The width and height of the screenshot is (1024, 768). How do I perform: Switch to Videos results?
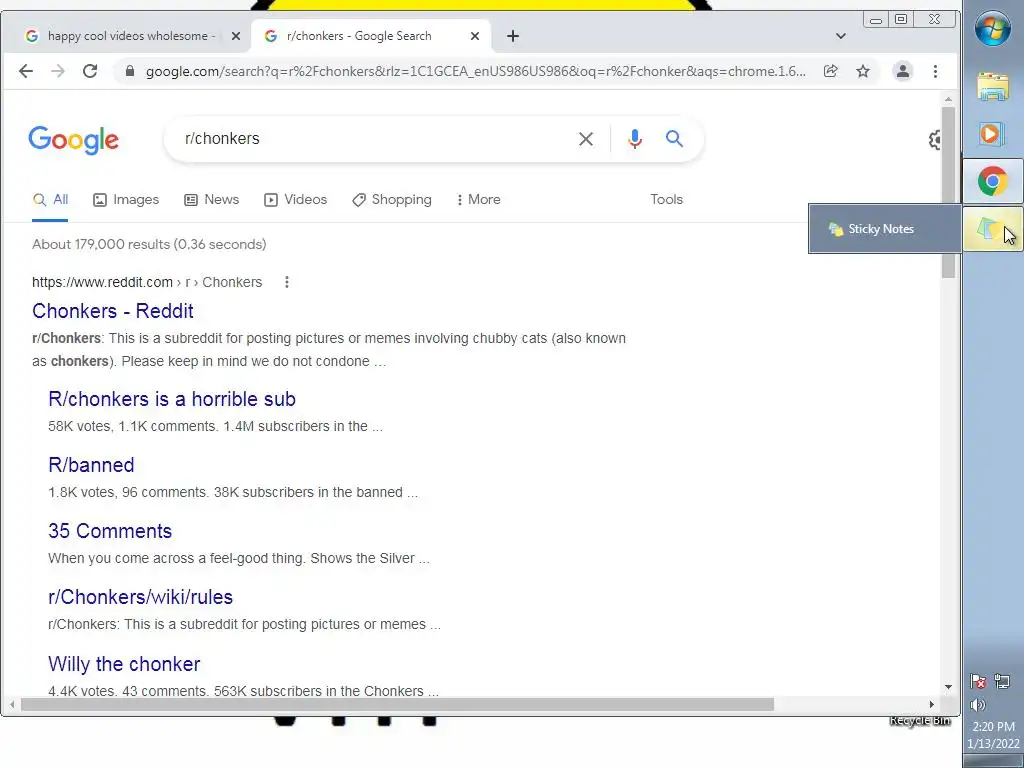click(295, 200)
